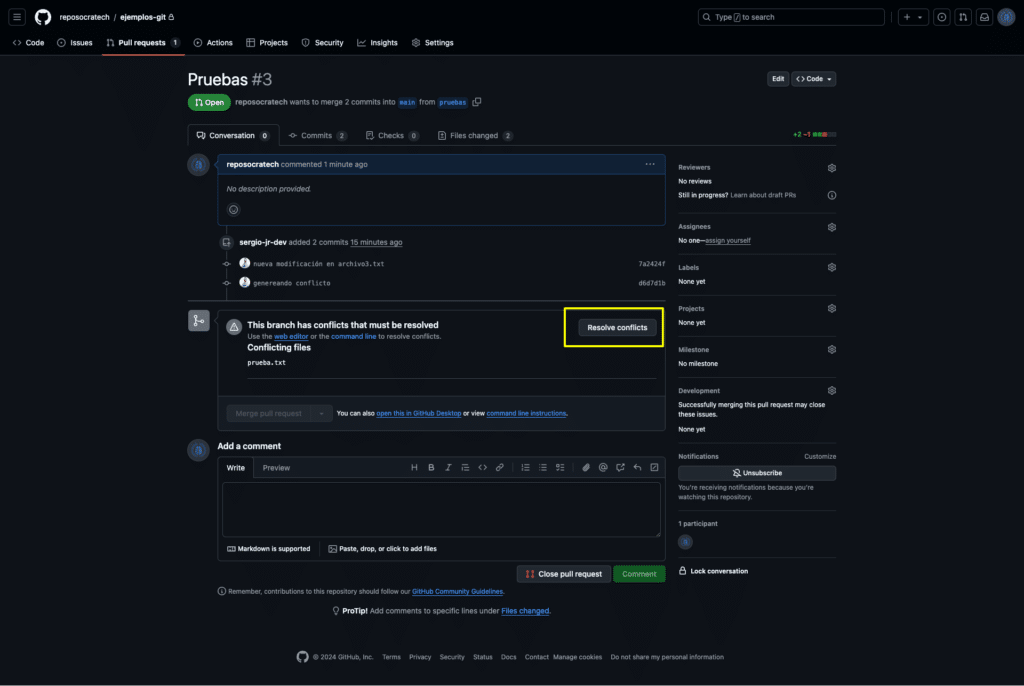Lock conversation link in sidebar
Viewport: 1024px width, 686px height.
tap(713, 571)
